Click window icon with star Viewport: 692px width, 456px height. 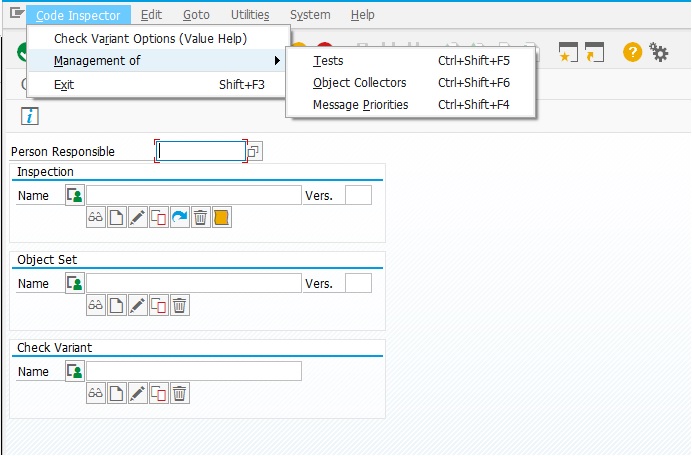568,52
